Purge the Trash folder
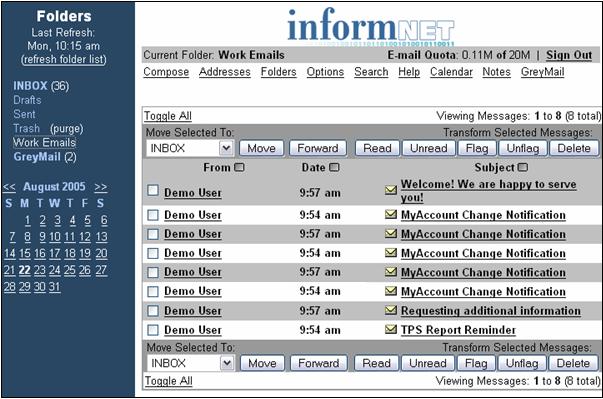 (66, 129)
